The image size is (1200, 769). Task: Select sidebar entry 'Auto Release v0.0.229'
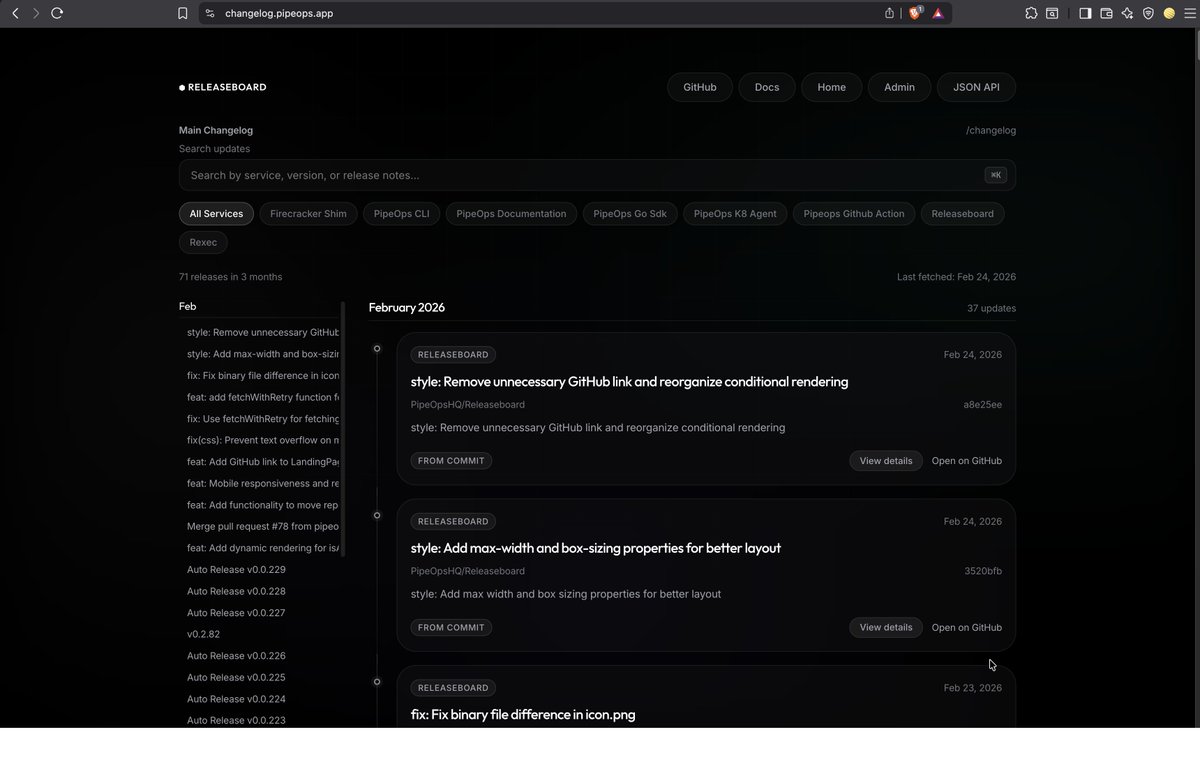click(236, 570)
